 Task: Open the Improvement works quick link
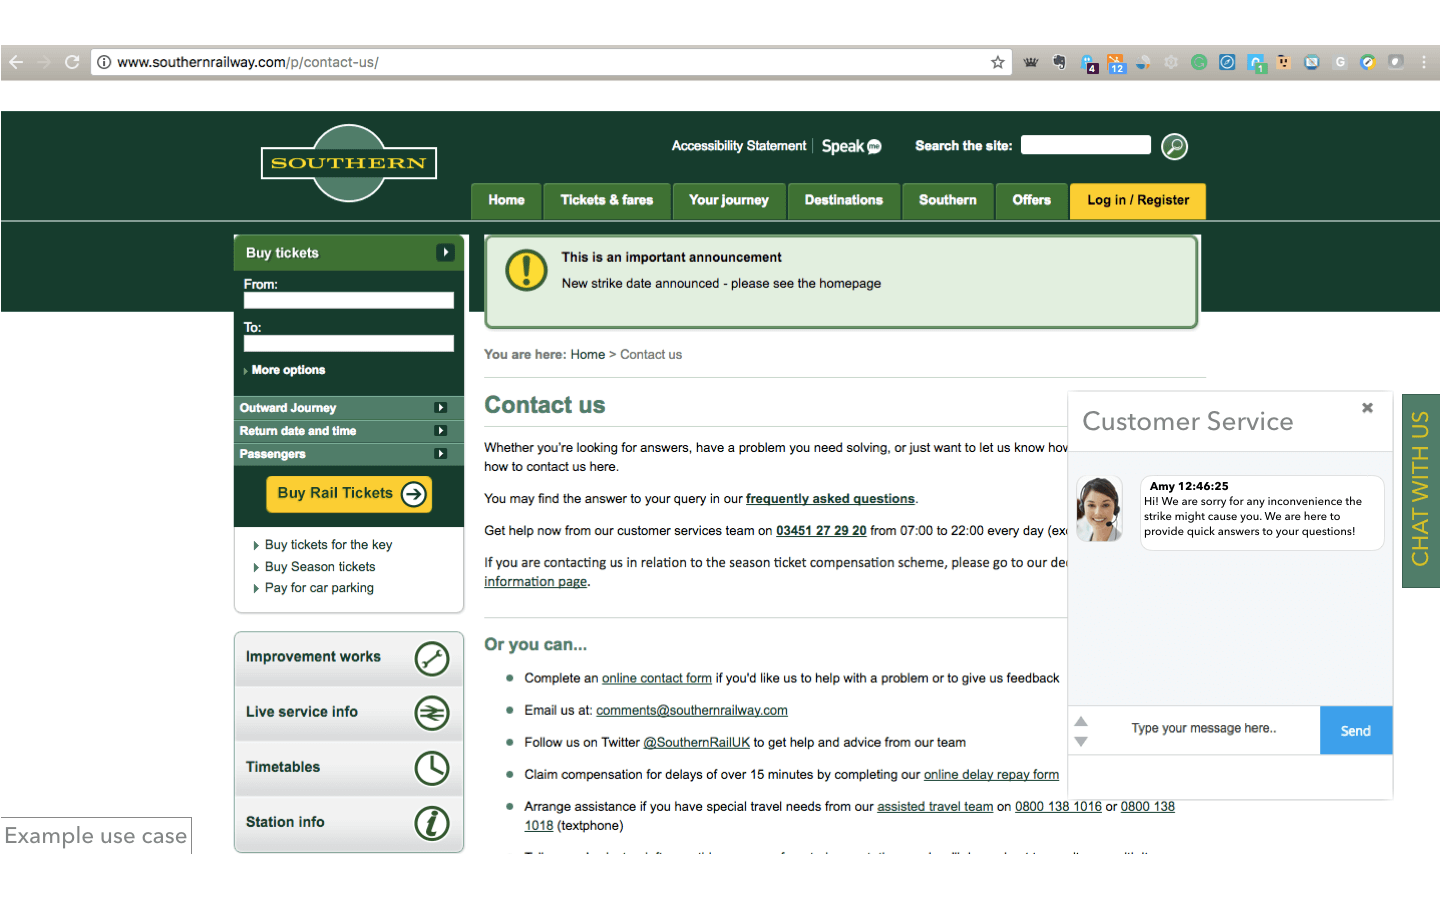[348, 659]
